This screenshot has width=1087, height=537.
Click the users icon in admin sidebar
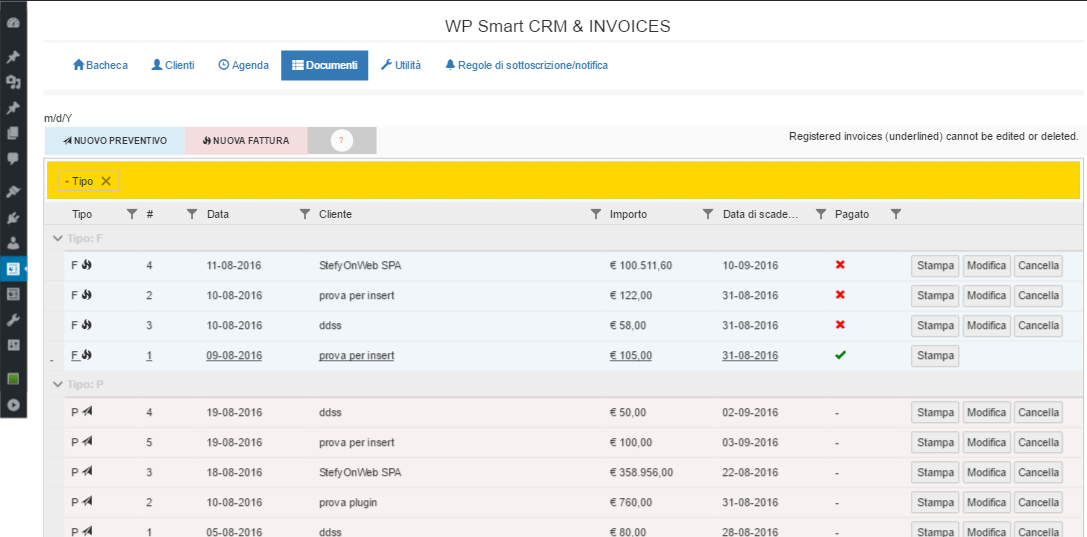click(x=13, y=242)
